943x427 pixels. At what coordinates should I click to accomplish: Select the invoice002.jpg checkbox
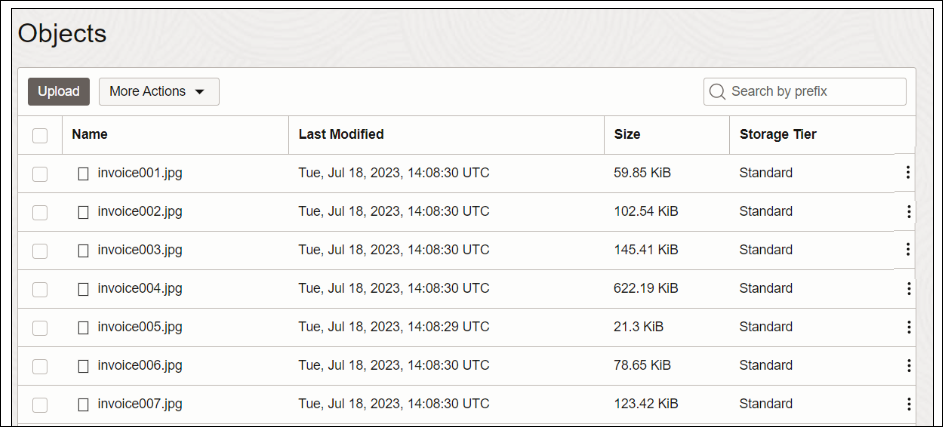pyautogui.click(x=40, y=212)
